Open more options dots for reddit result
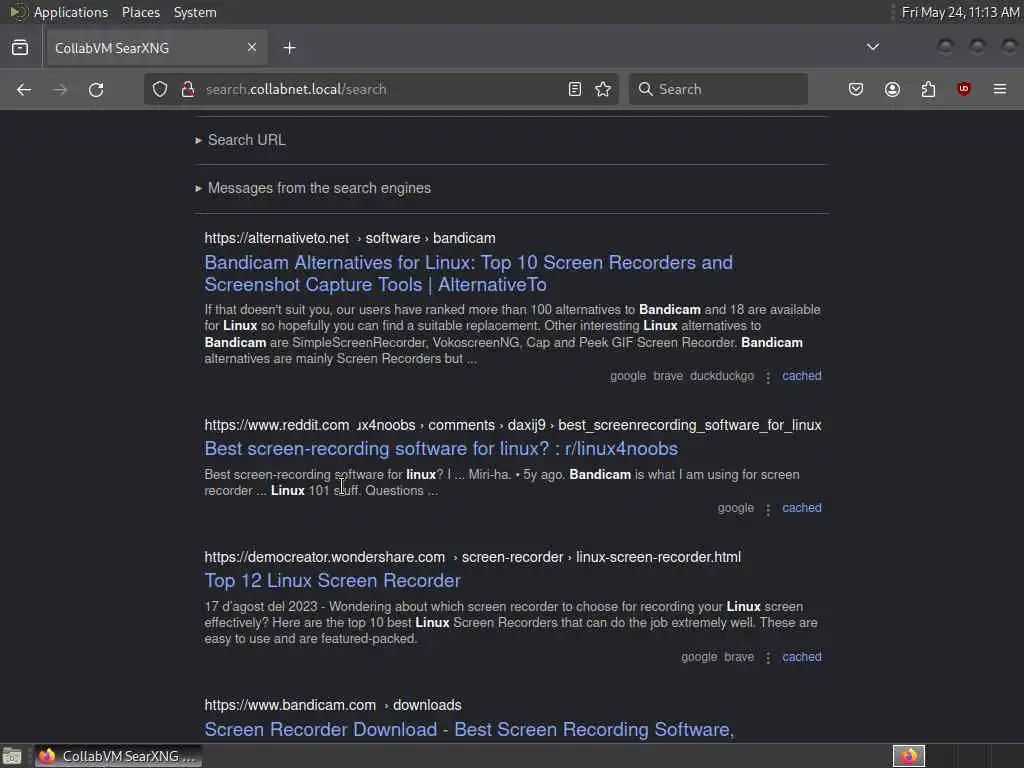Screen dimensions: 1024x768 point(768,509)
